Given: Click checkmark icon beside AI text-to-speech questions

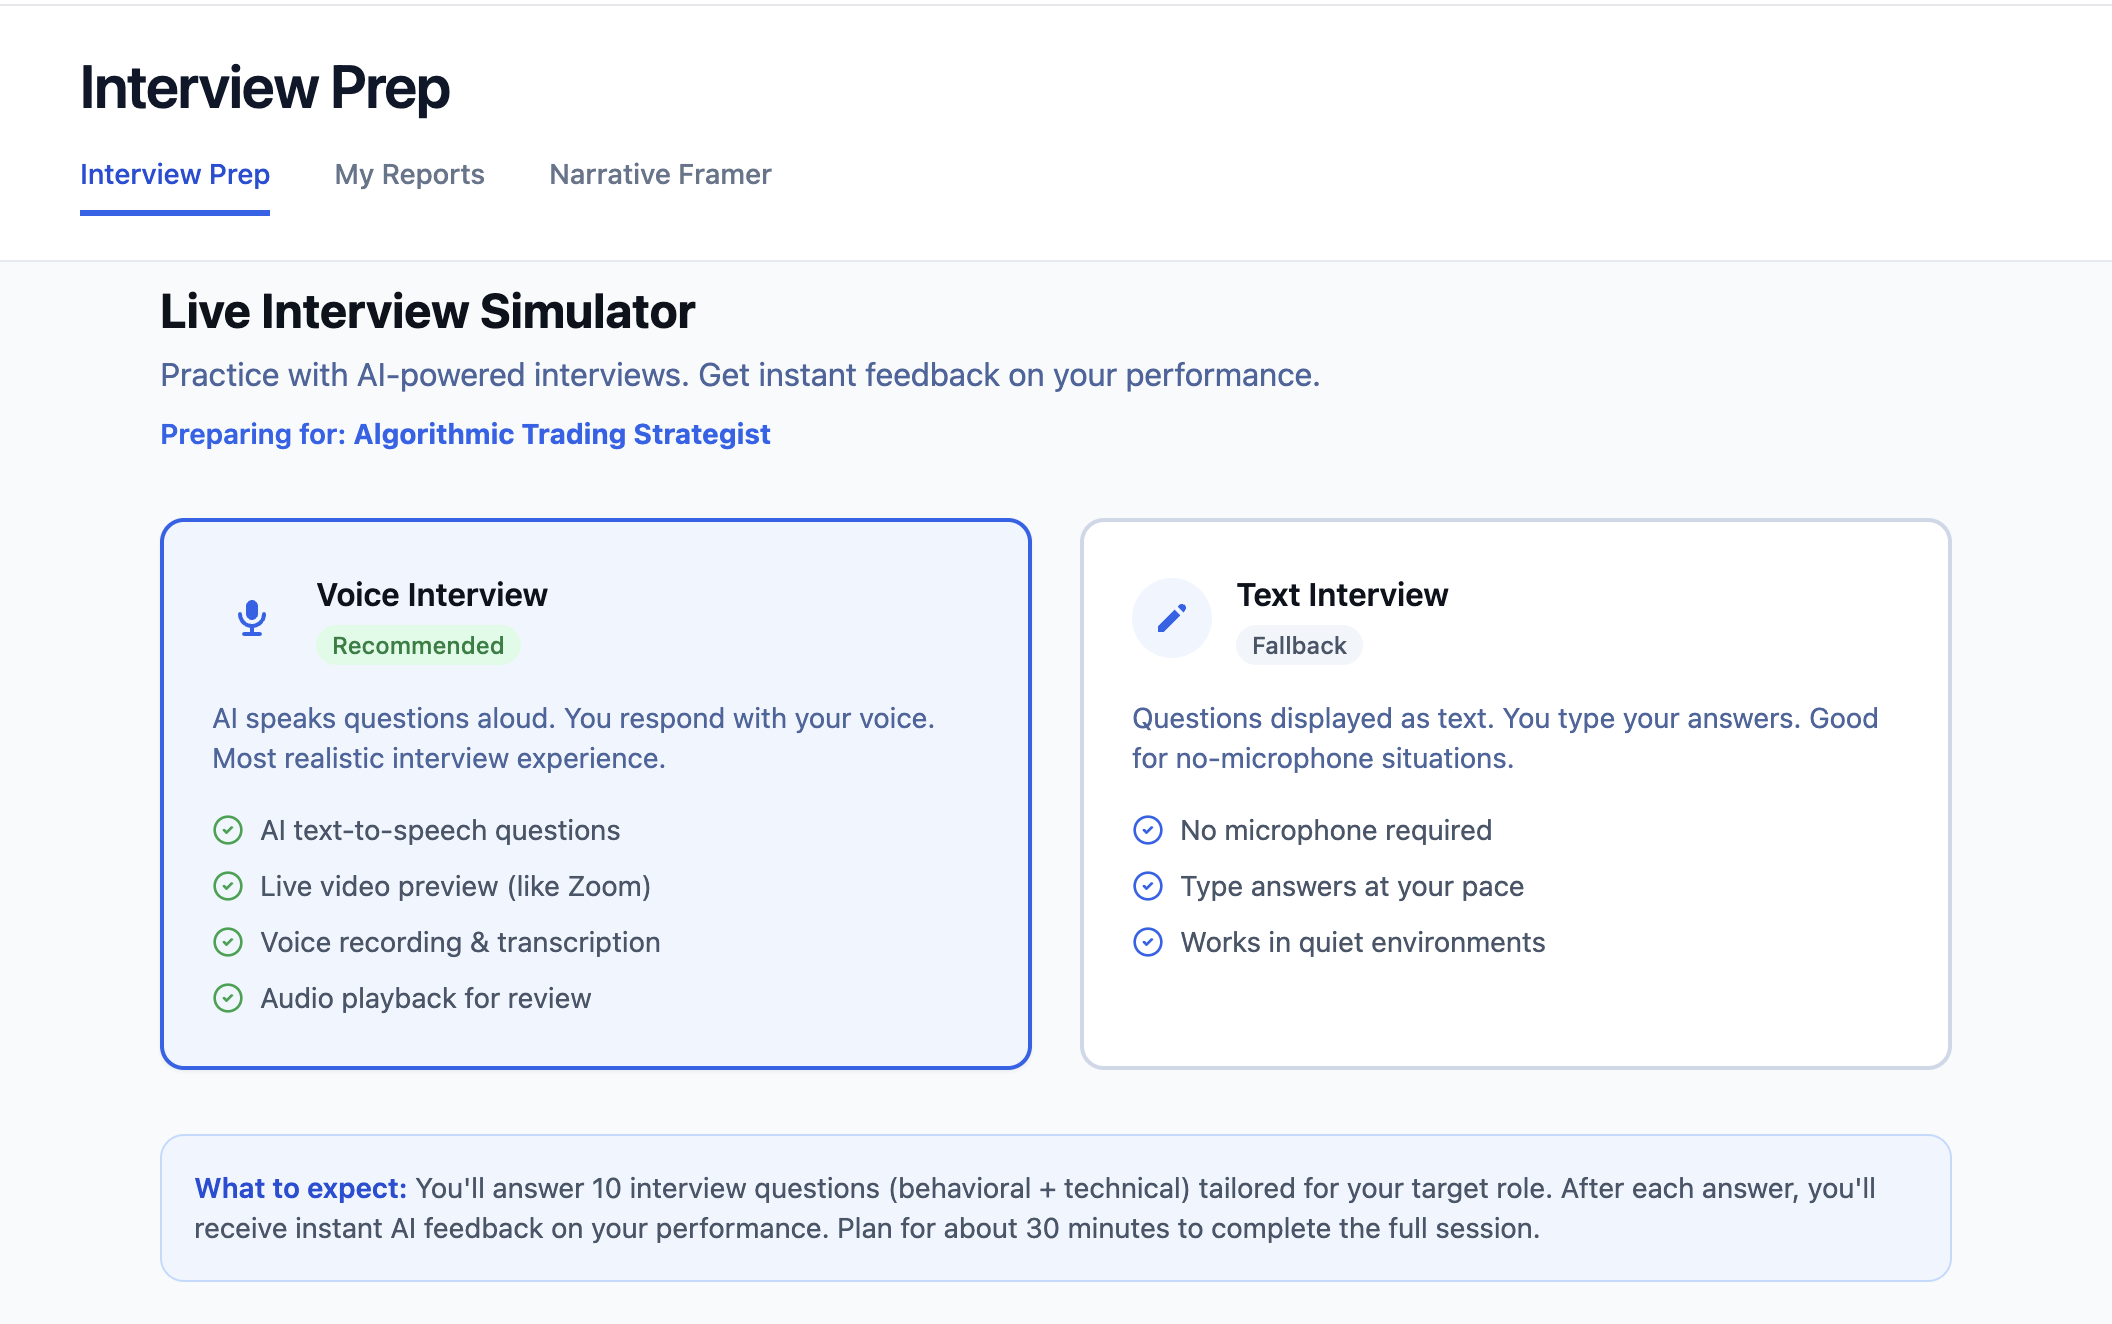Looking at the screenshot, I should point(228,830).
